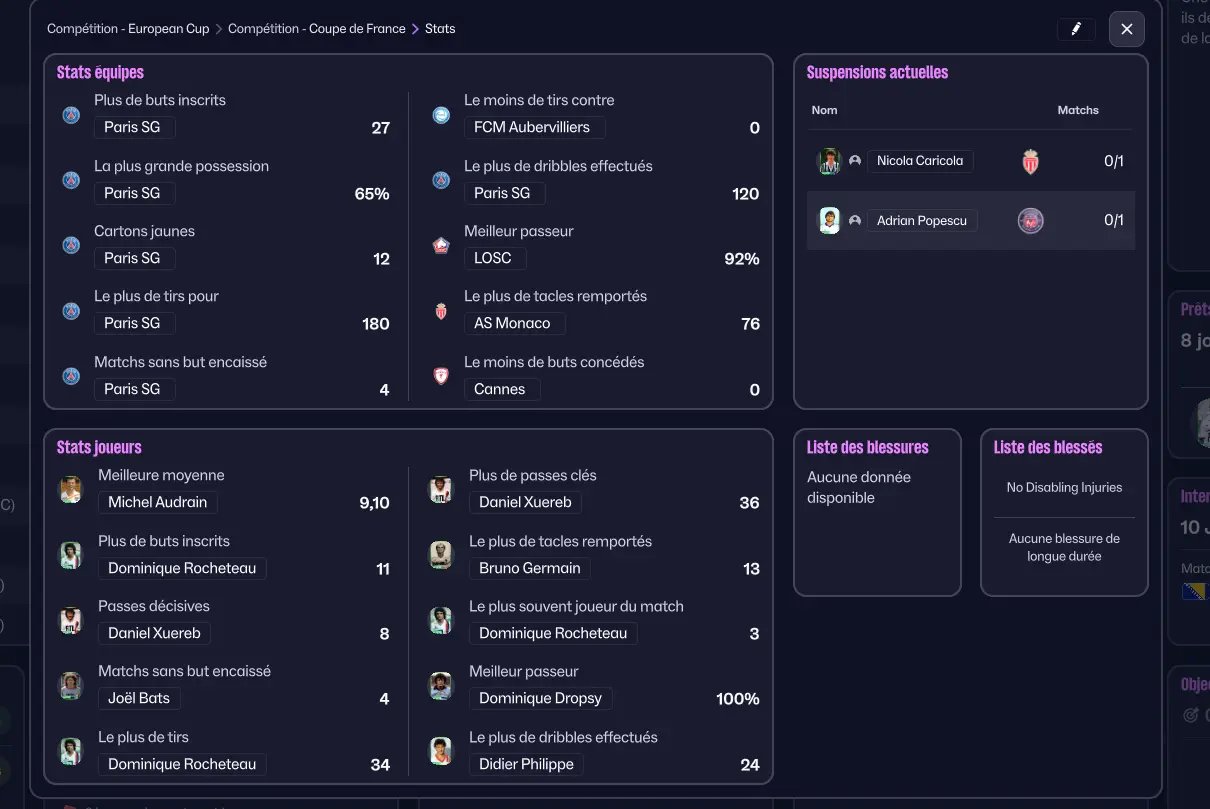
Task: Click AS Monaco crest beside Nicola Caricola
Action: coord(1031,161)
